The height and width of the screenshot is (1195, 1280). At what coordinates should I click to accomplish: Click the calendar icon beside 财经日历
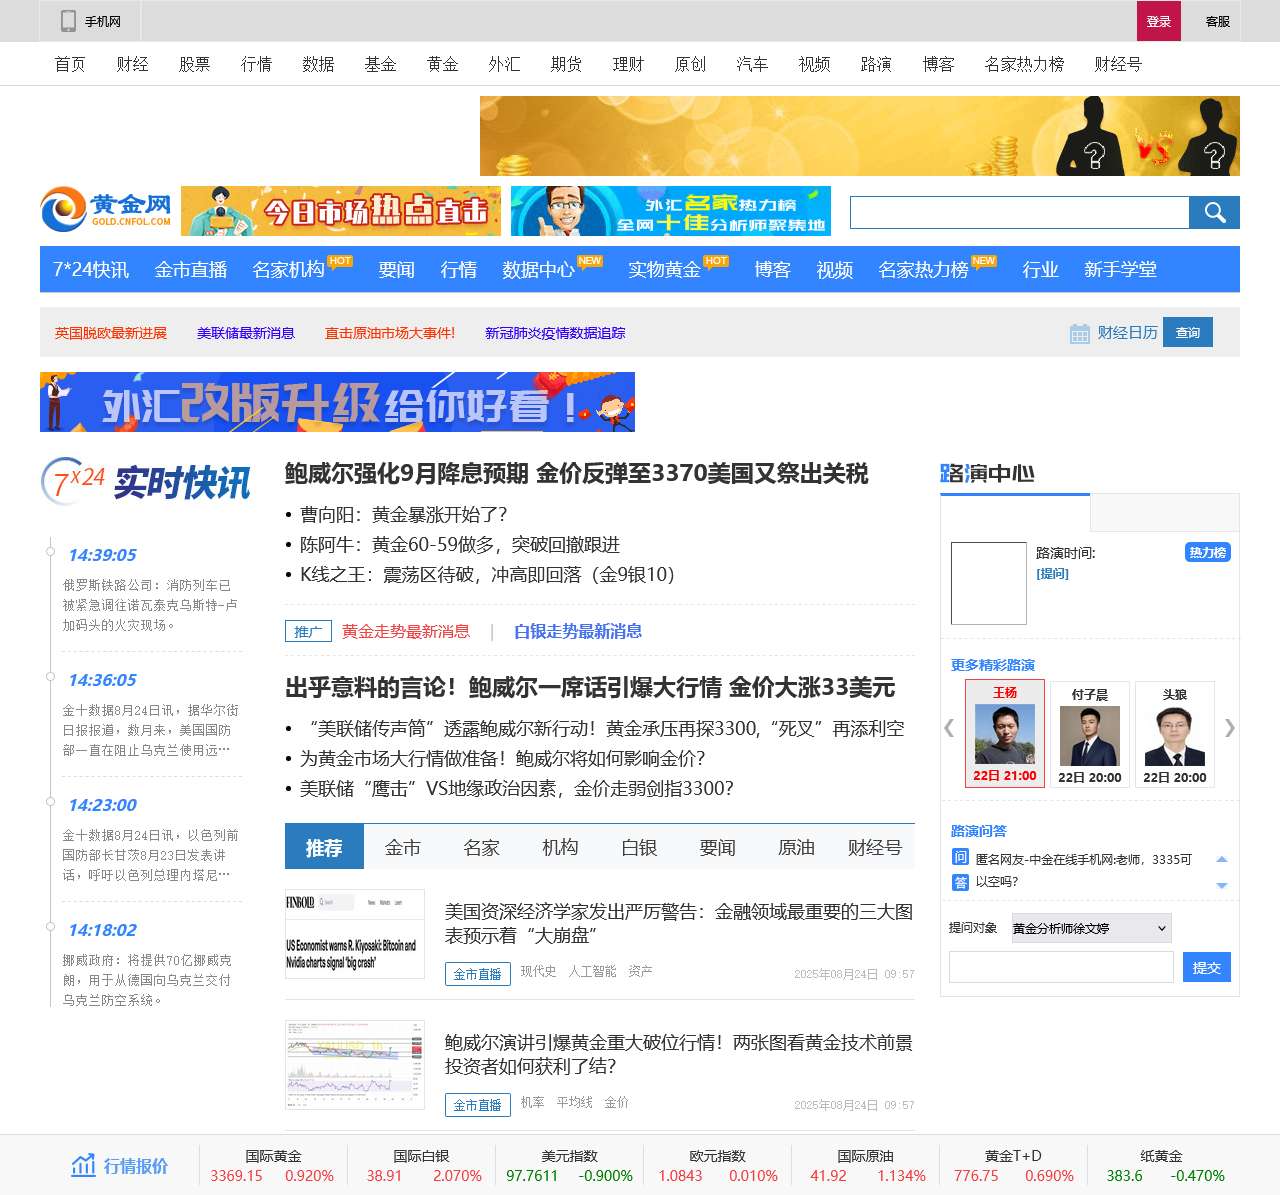pyautogui.click(x=1081, y=332)
